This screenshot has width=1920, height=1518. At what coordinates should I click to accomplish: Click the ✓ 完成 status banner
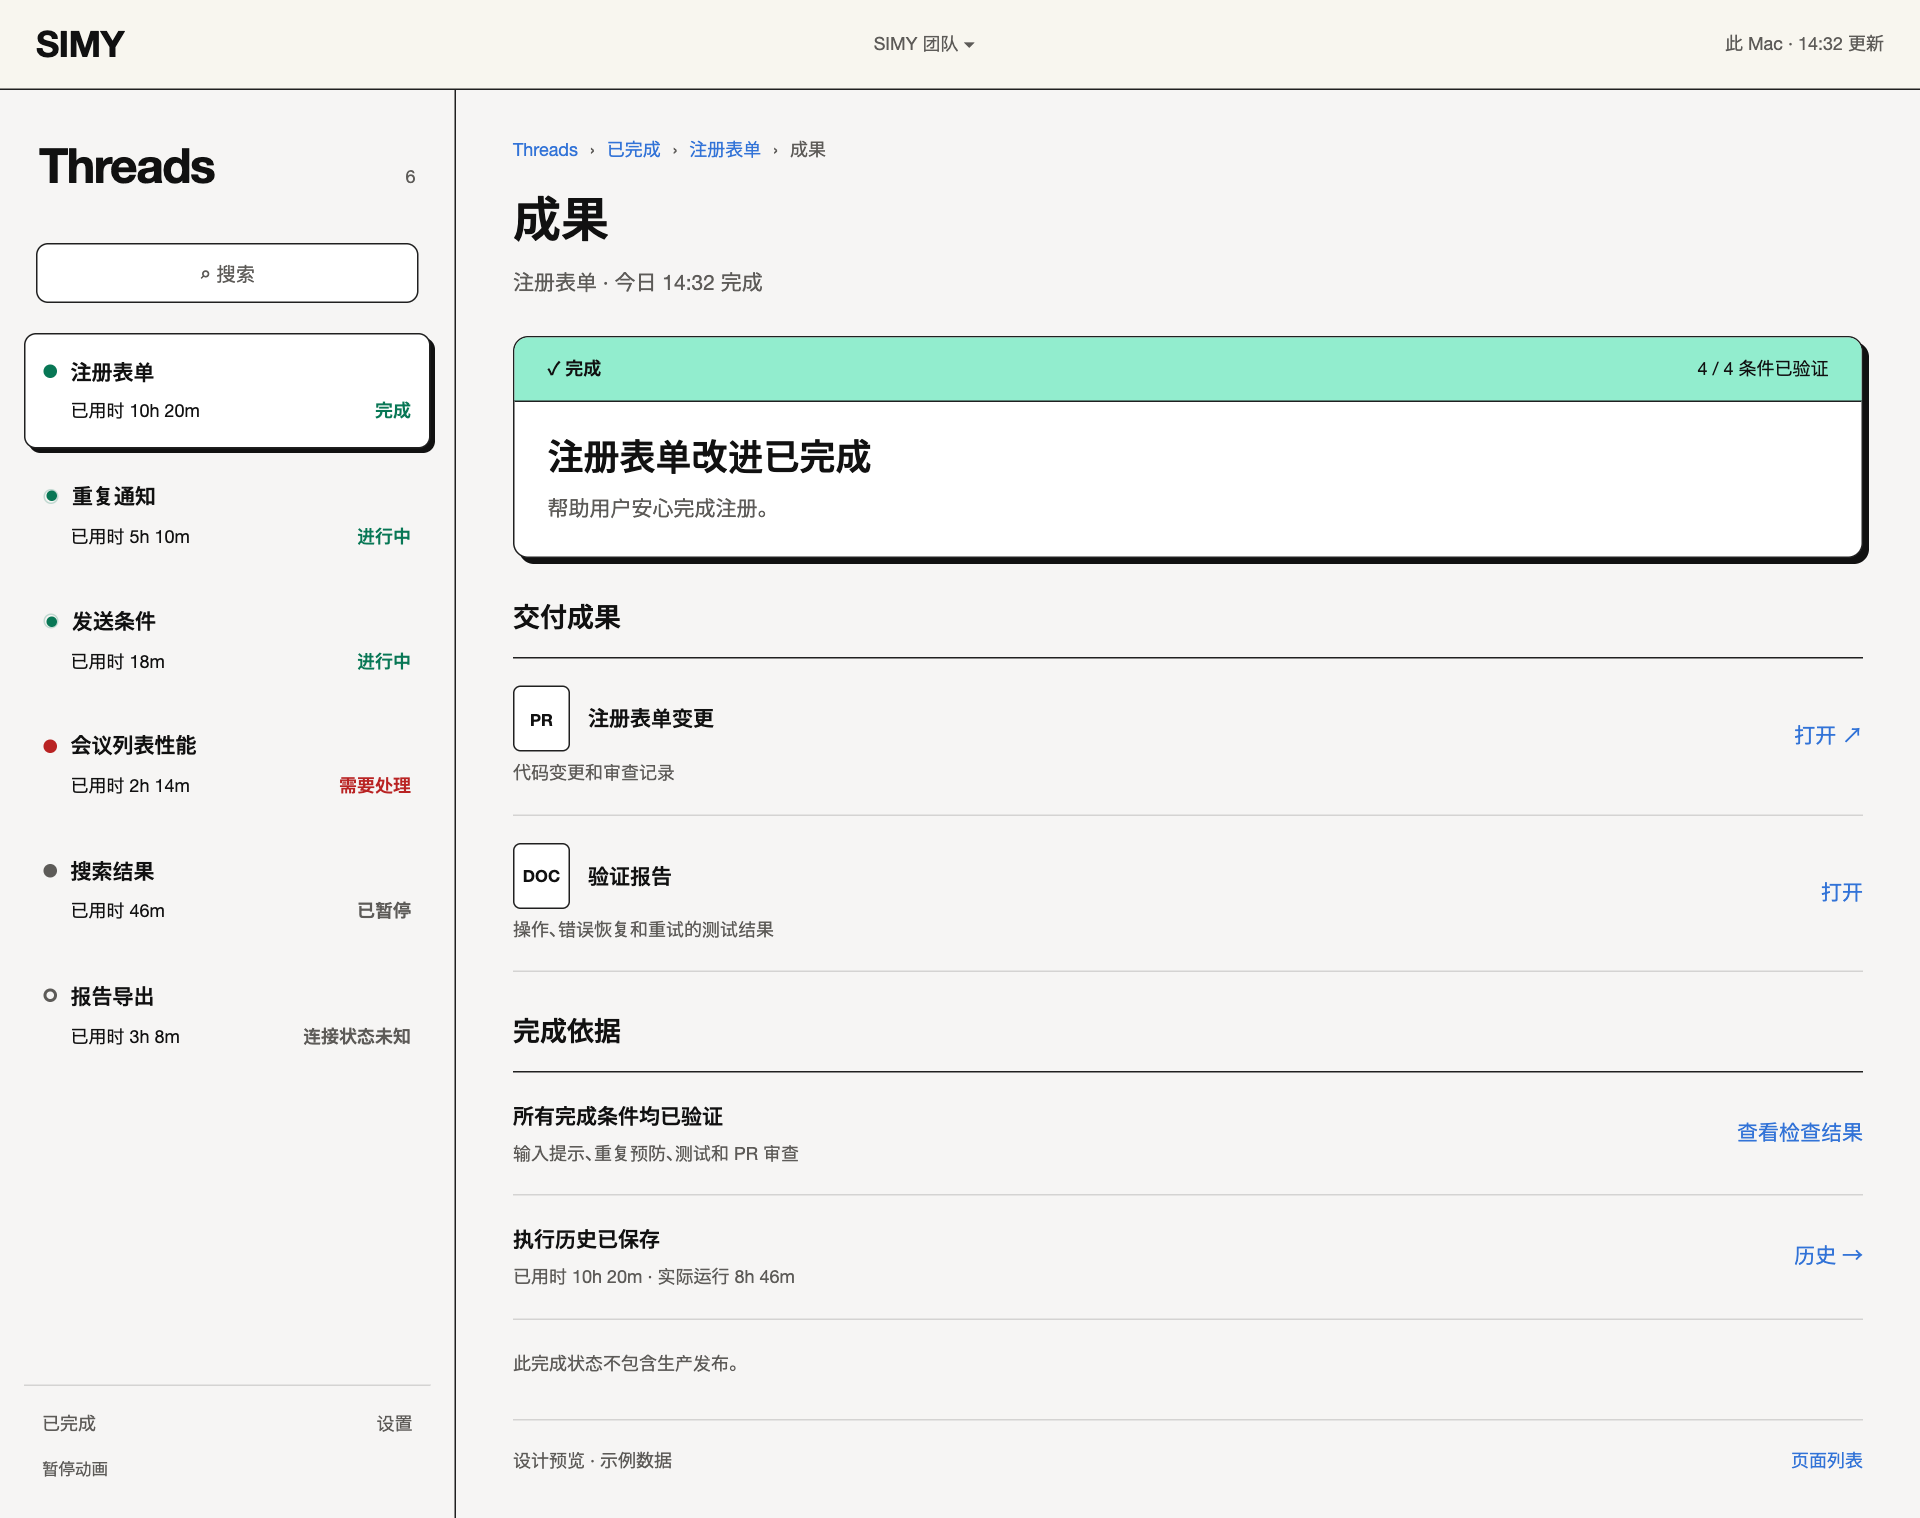coord(1187,369)
